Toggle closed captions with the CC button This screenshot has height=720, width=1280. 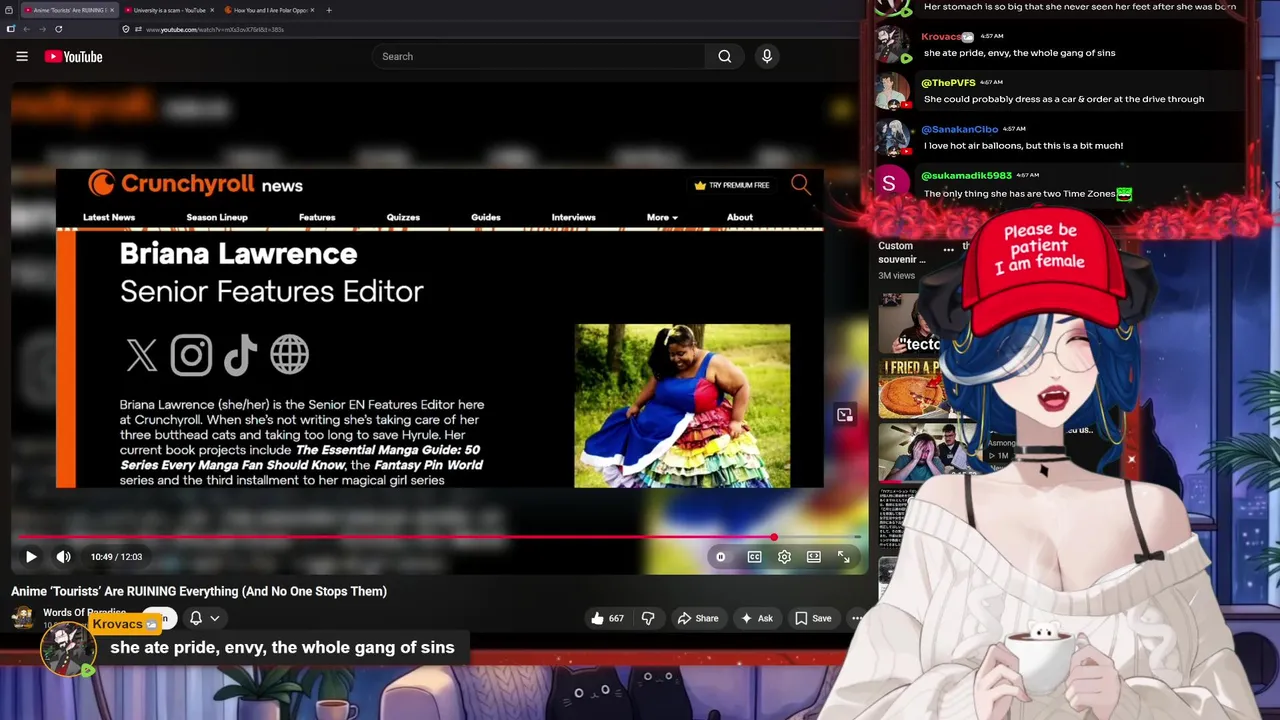point(754,557)
